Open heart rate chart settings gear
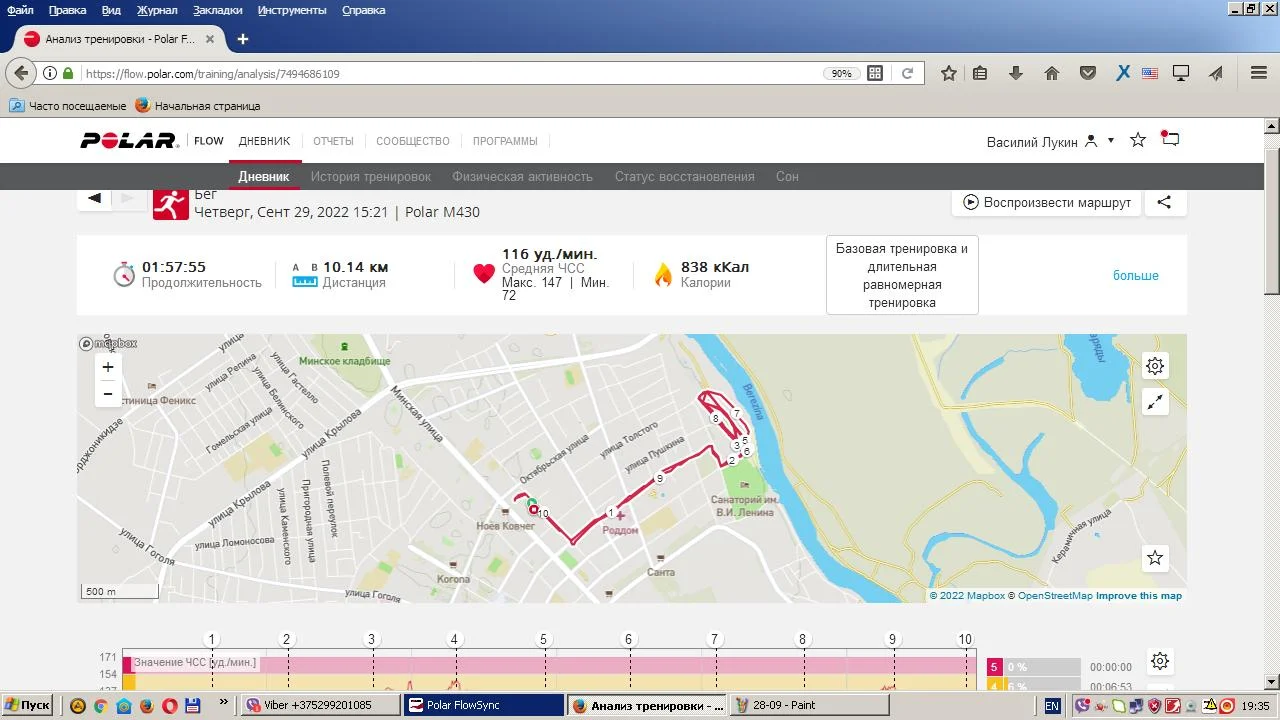This screenshot has width=1280, height=720. click(x=1159, y=661)
